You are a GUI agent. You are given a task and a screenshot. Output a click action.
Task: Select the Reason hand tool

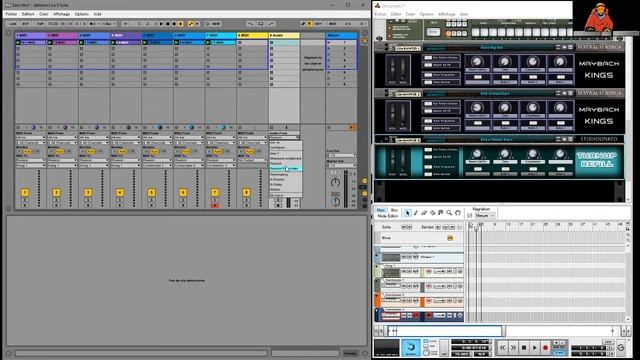point(458,213)
